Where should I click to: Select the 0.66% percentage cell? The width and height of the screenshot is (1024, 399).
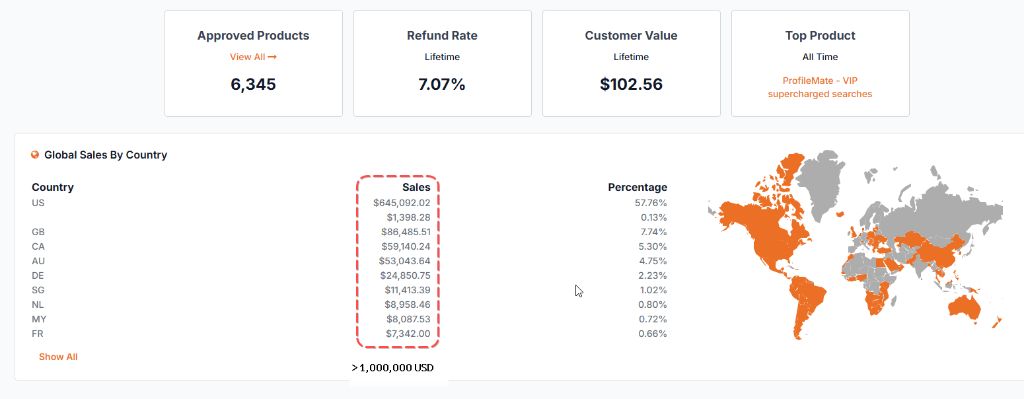coord(653,334)
